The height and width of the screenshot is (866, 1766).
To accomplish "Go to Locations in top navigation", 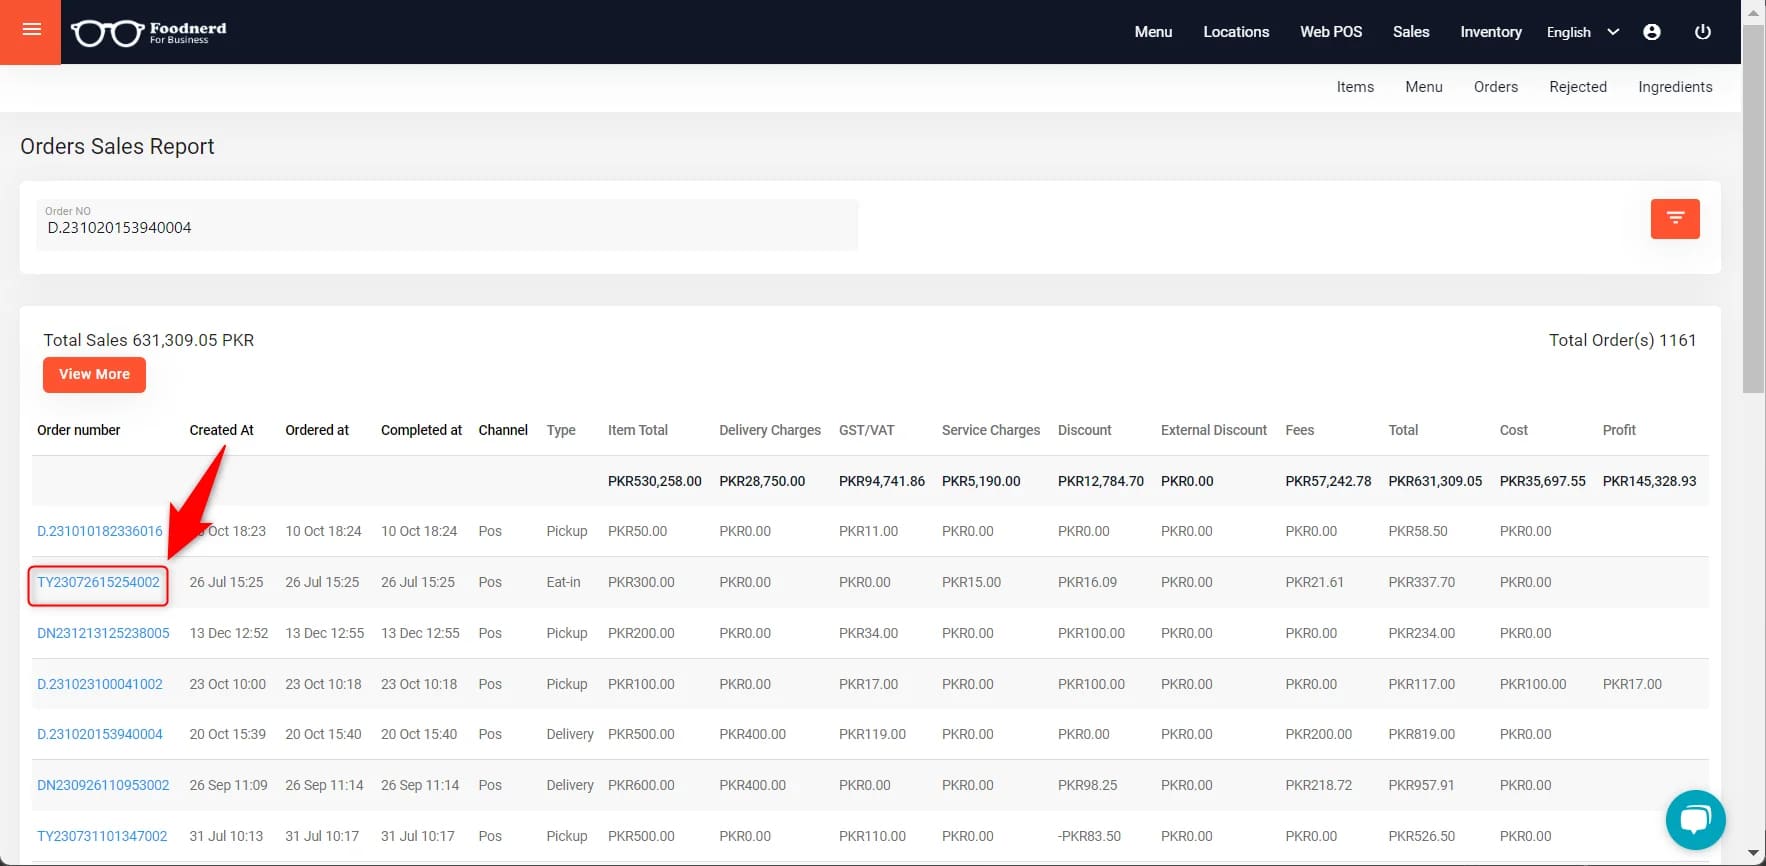I will pos(1236,32).
